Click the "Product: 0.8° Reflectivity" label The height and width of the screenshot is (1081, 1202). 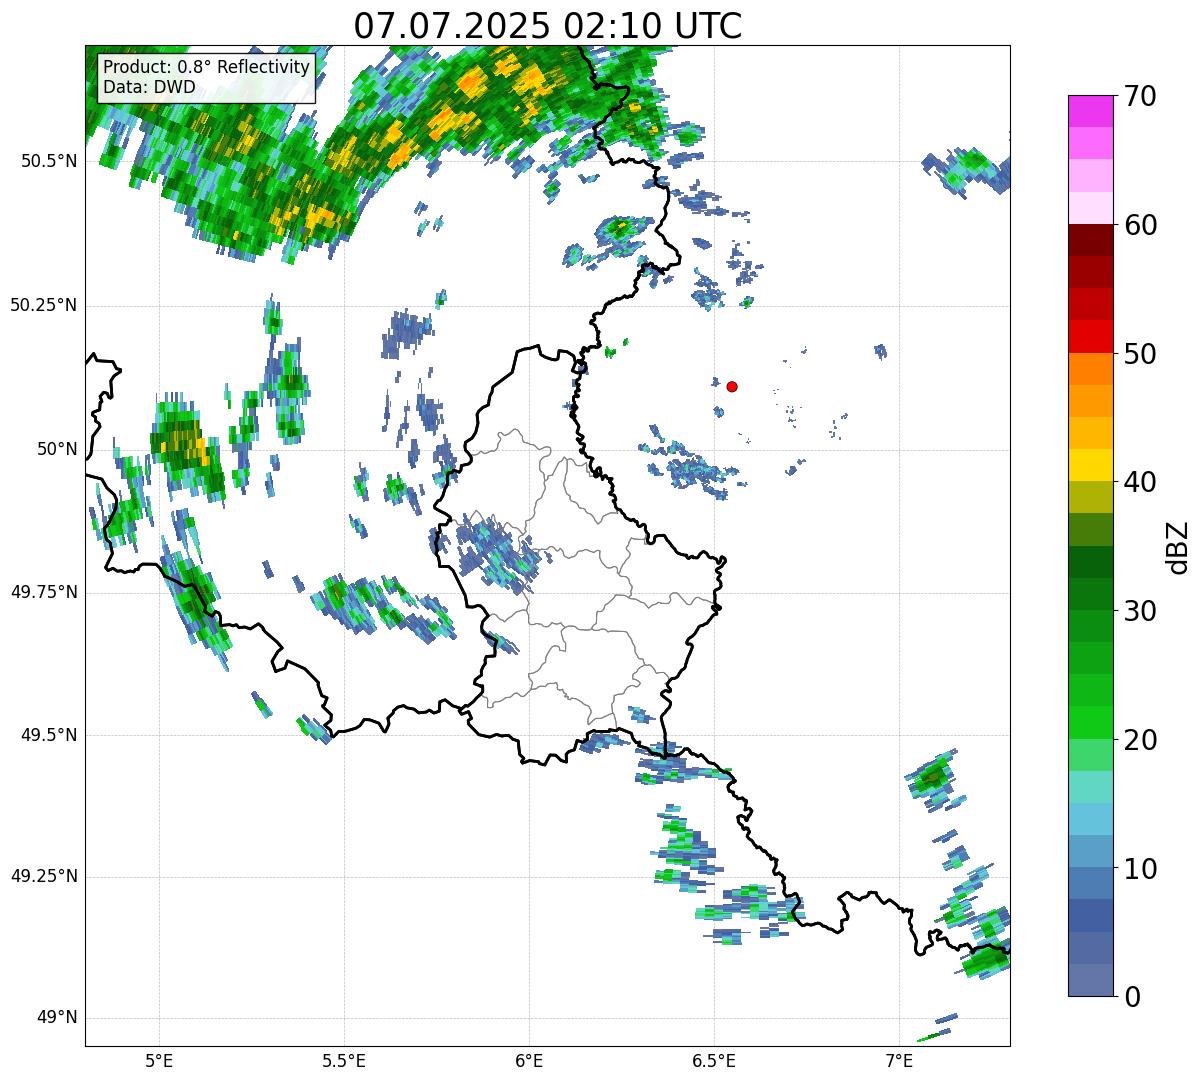pyautogui.click(x=207, y=67)
